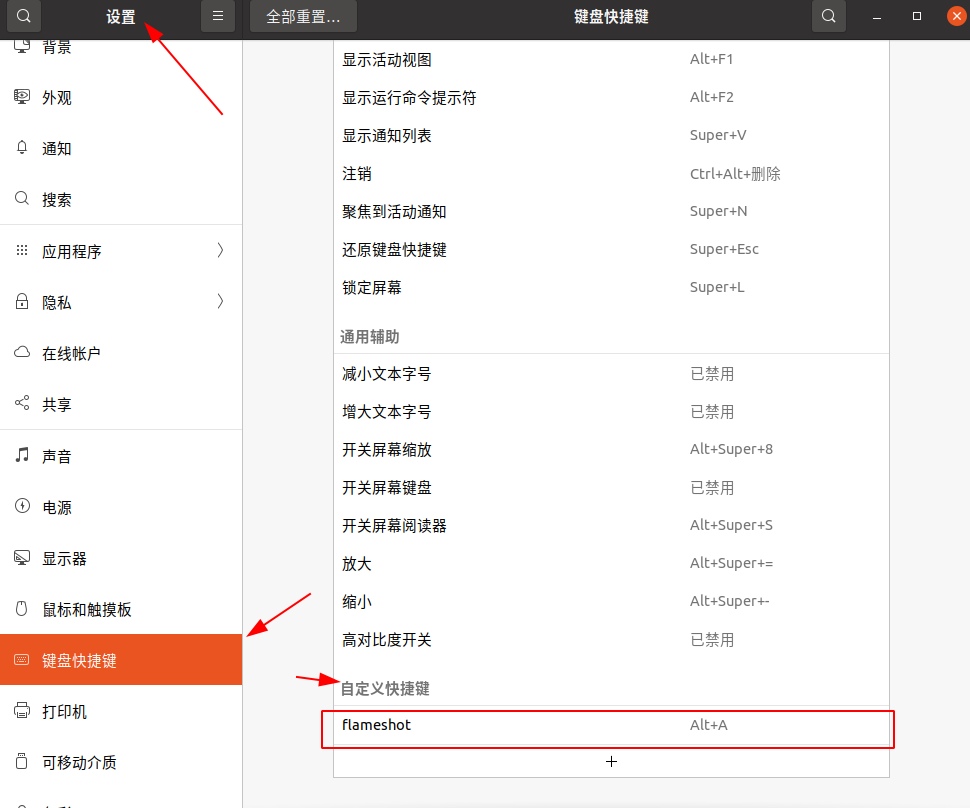Click the Super+L shortcut value
Image resolution: width=970 pixels, height=808 pixels.
(717, 287)
